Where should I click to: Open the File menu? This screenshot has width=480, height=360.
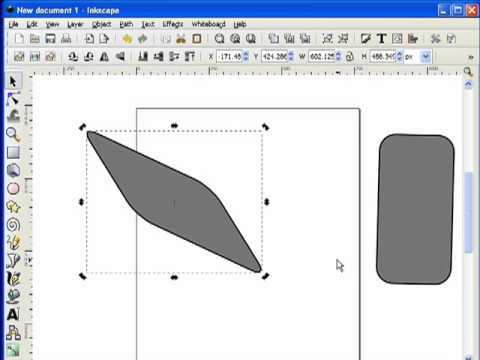click(x=13, y=24)
